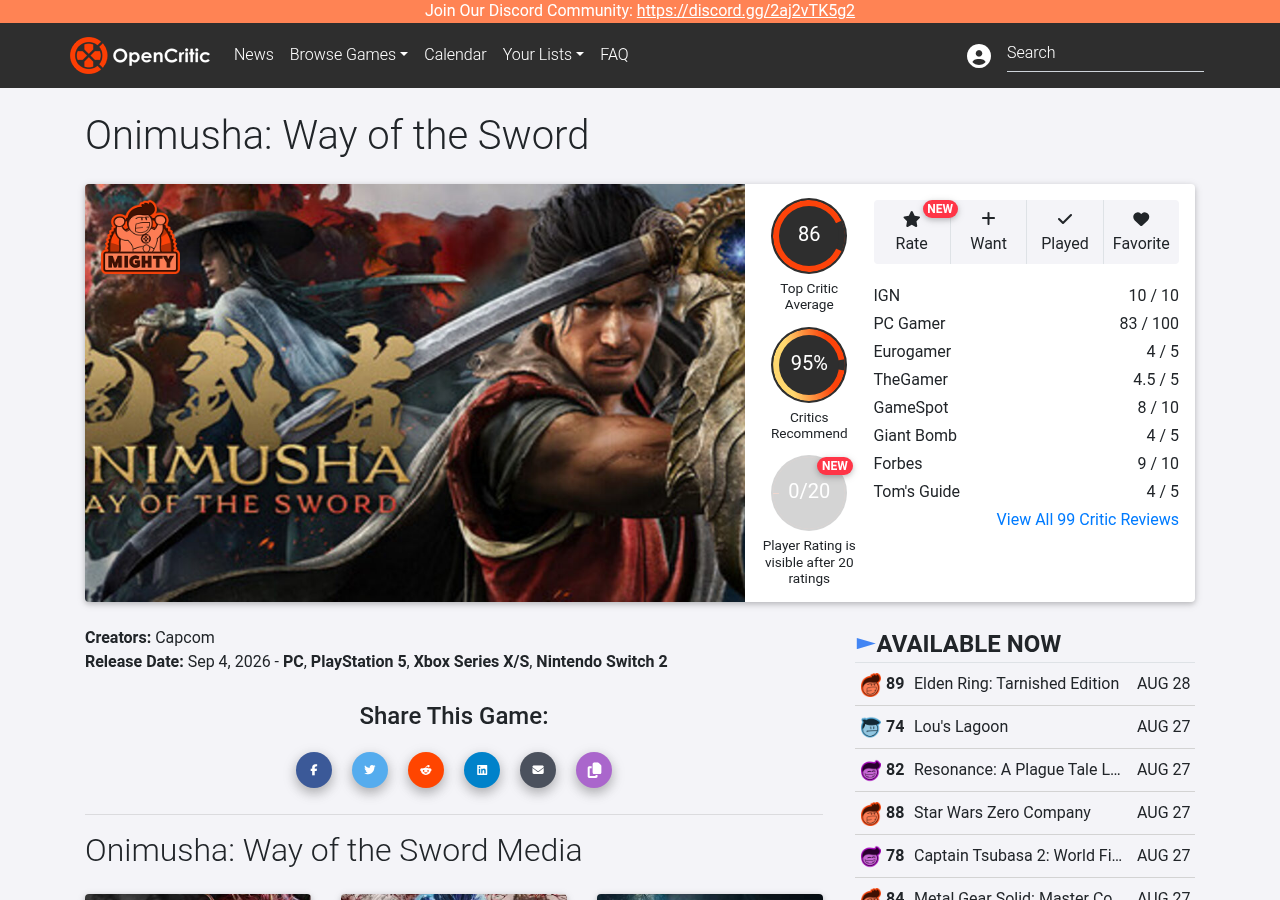Open the FAQ page
Screen dimensions: 1280x900
pyautogui.click(x=614, y=55)
